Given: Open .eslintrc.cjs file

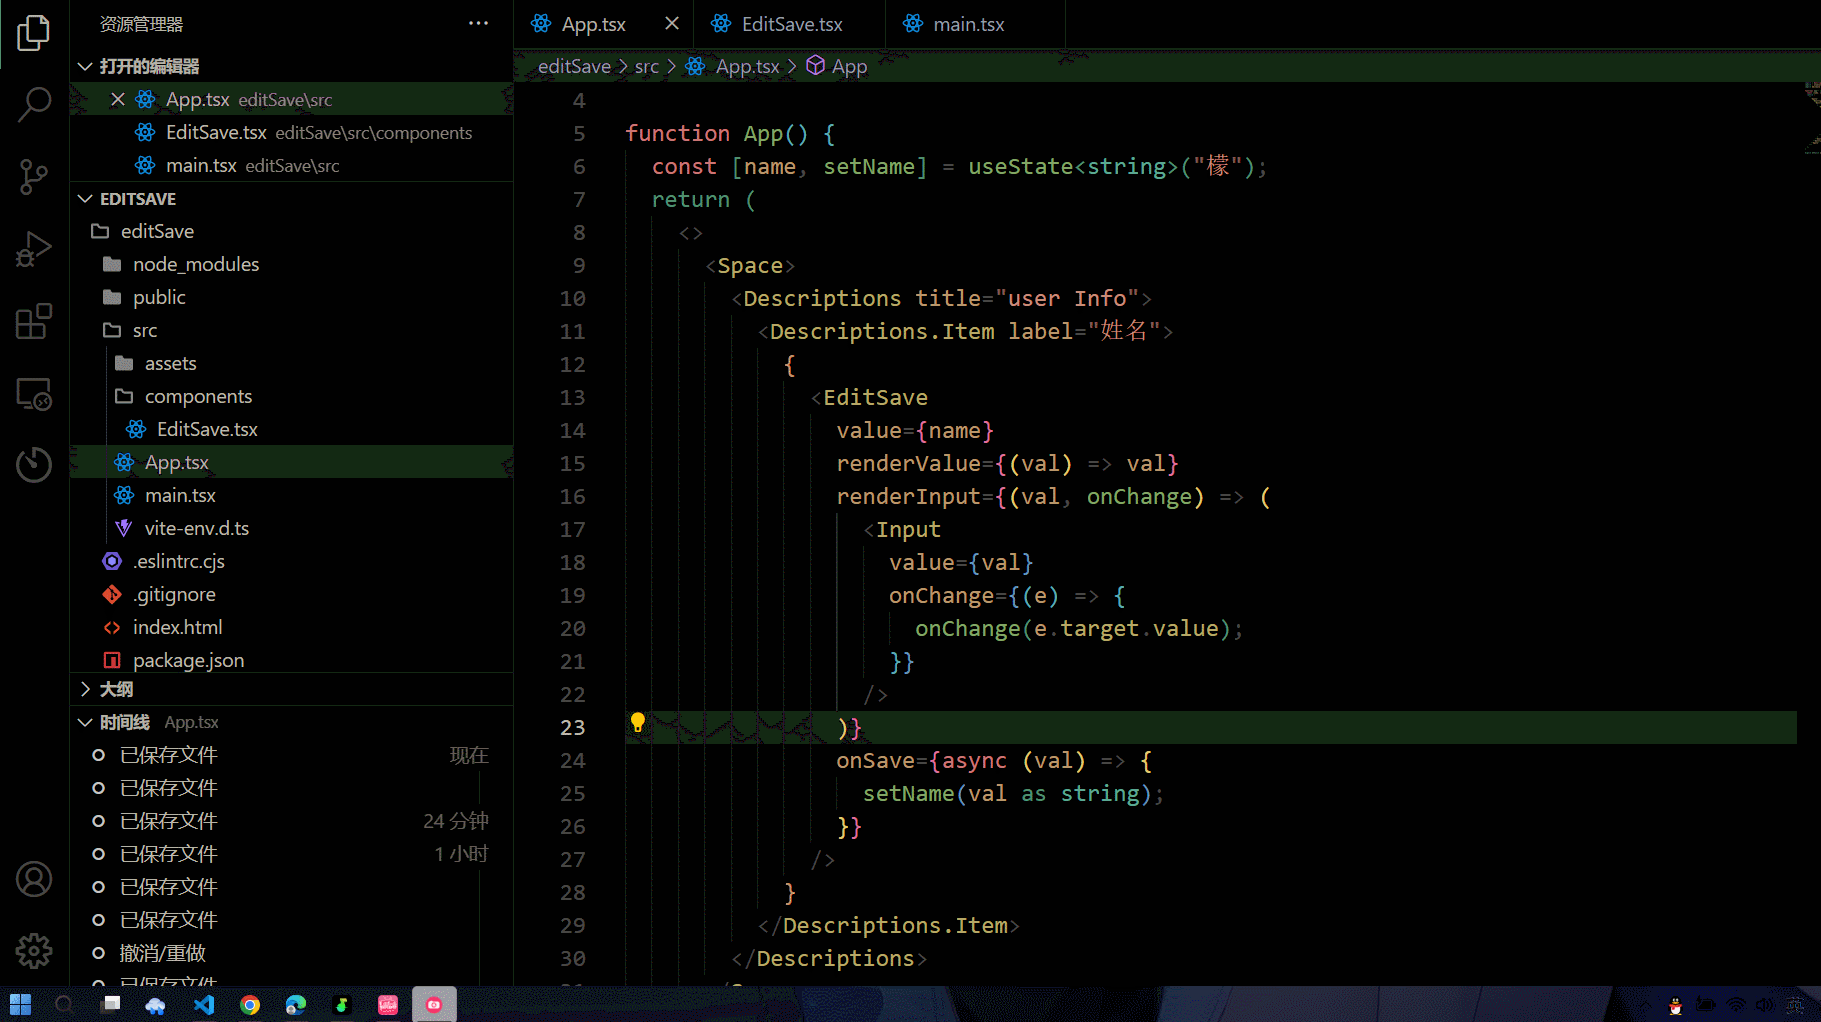Looking at the screenshot, I should (x=291, y=561).
